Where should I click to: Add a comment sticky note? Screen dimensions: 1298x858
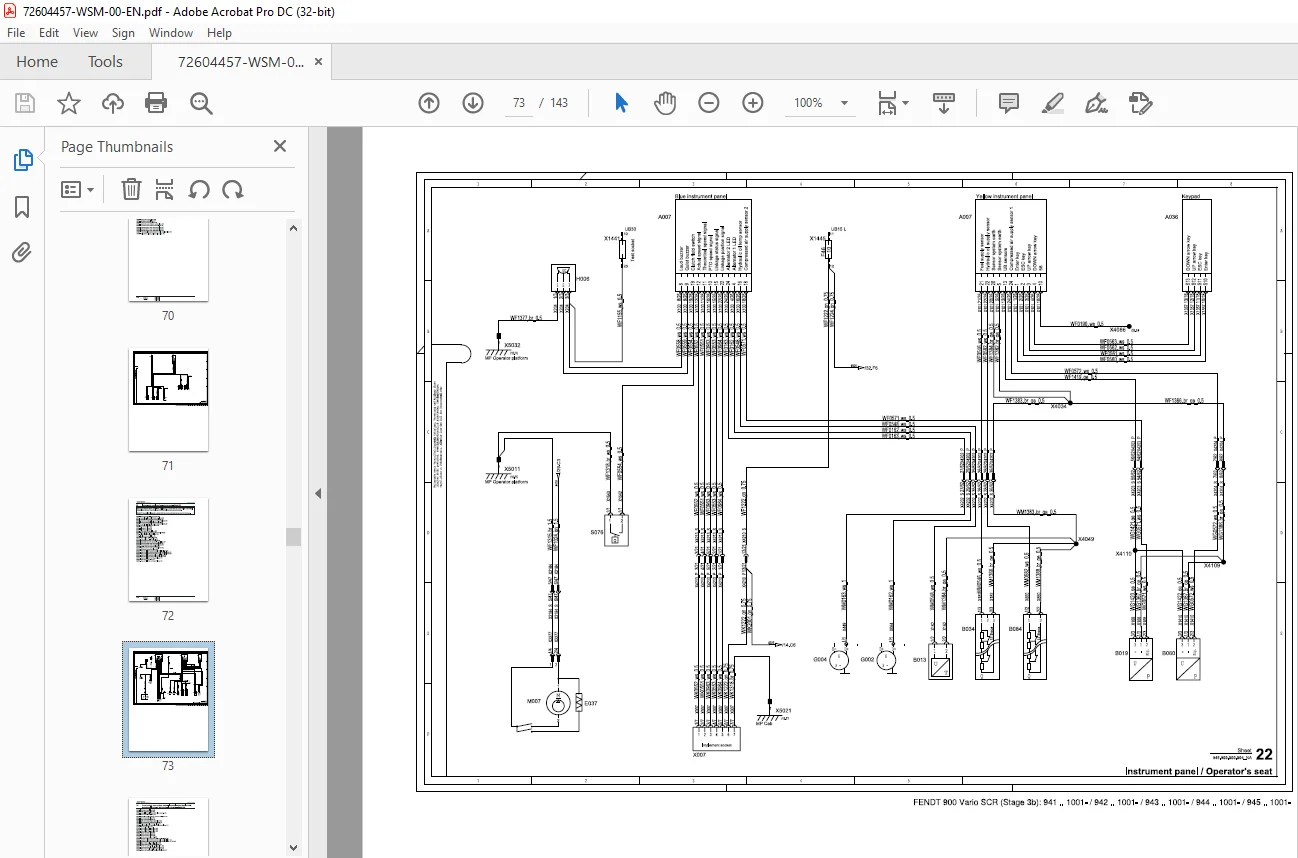pyautogui.click(x=1008, y=103)
